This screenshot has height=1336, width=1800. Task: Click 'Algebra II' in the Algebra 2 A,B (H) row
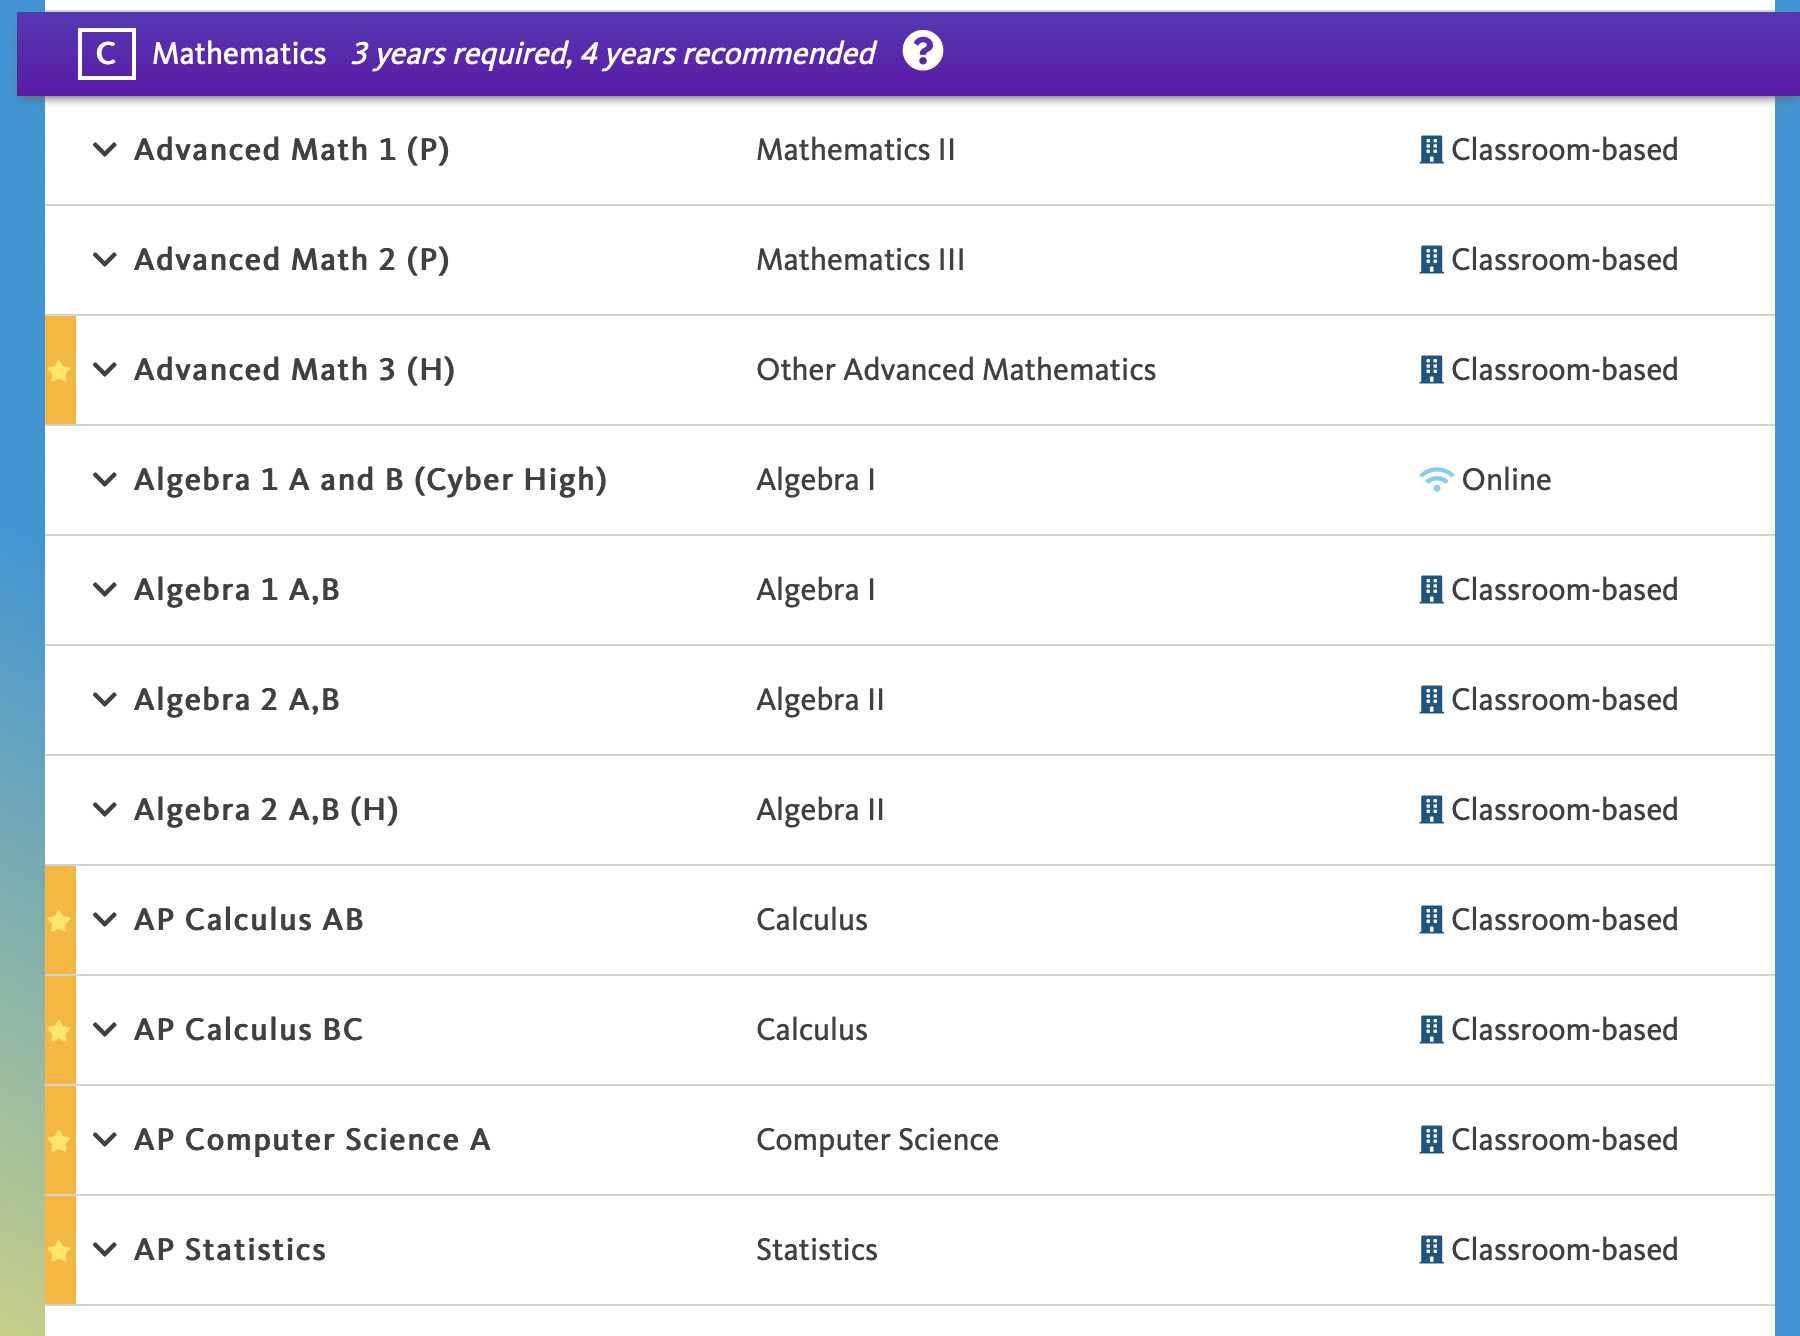[x=820, y=810]
